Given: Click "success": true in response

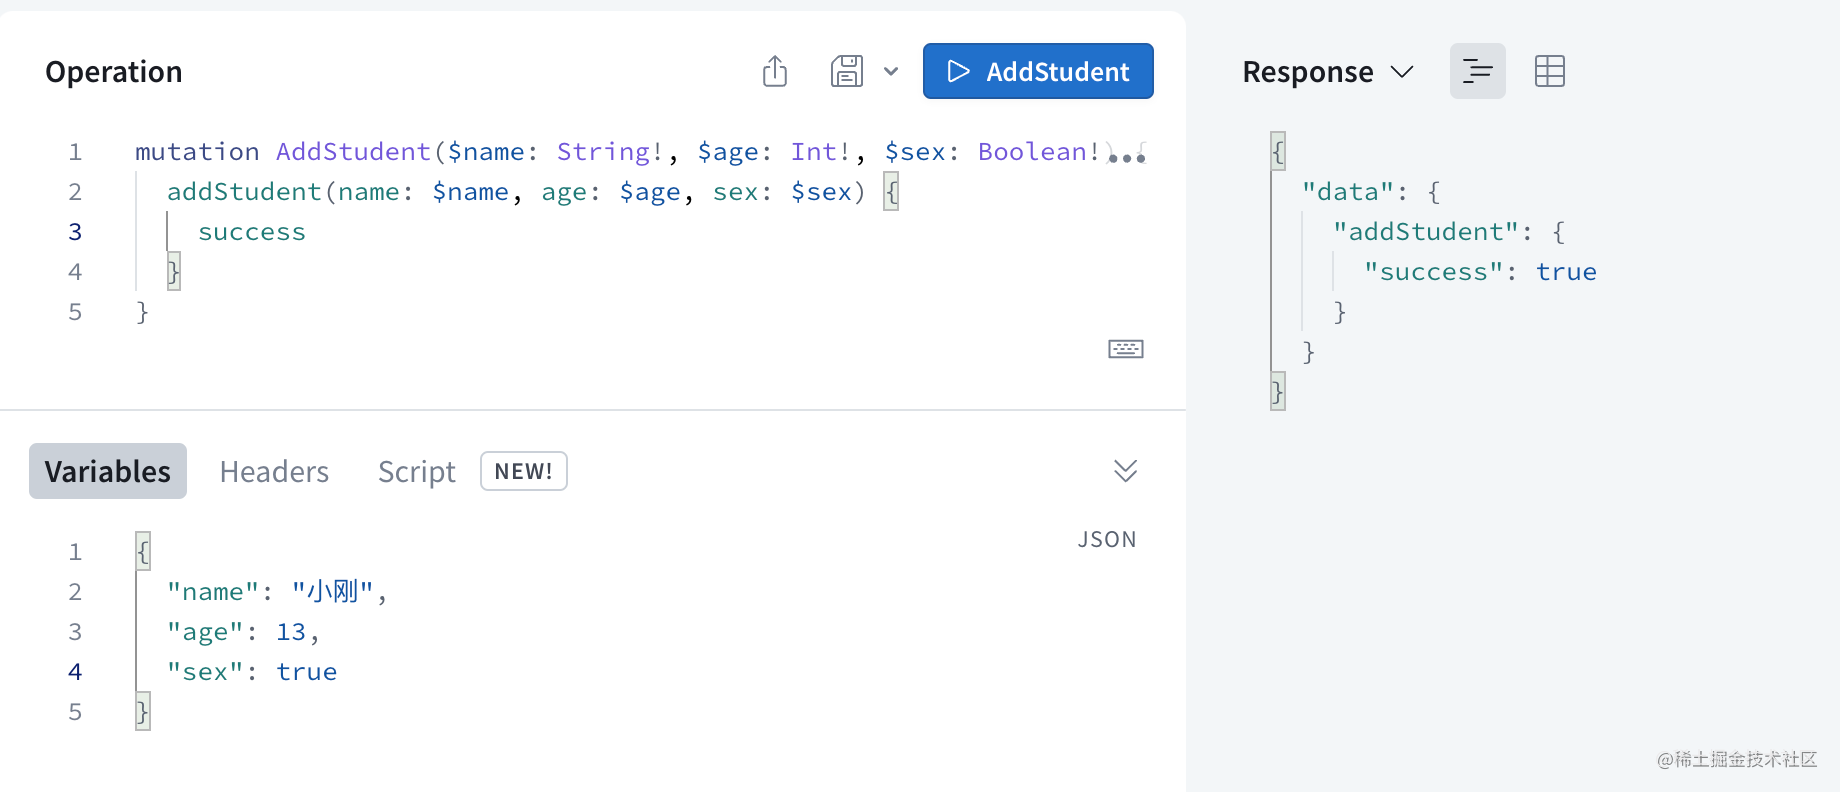Looking at the screenshot, I should pyautogui.click(x=1480, y=272).
